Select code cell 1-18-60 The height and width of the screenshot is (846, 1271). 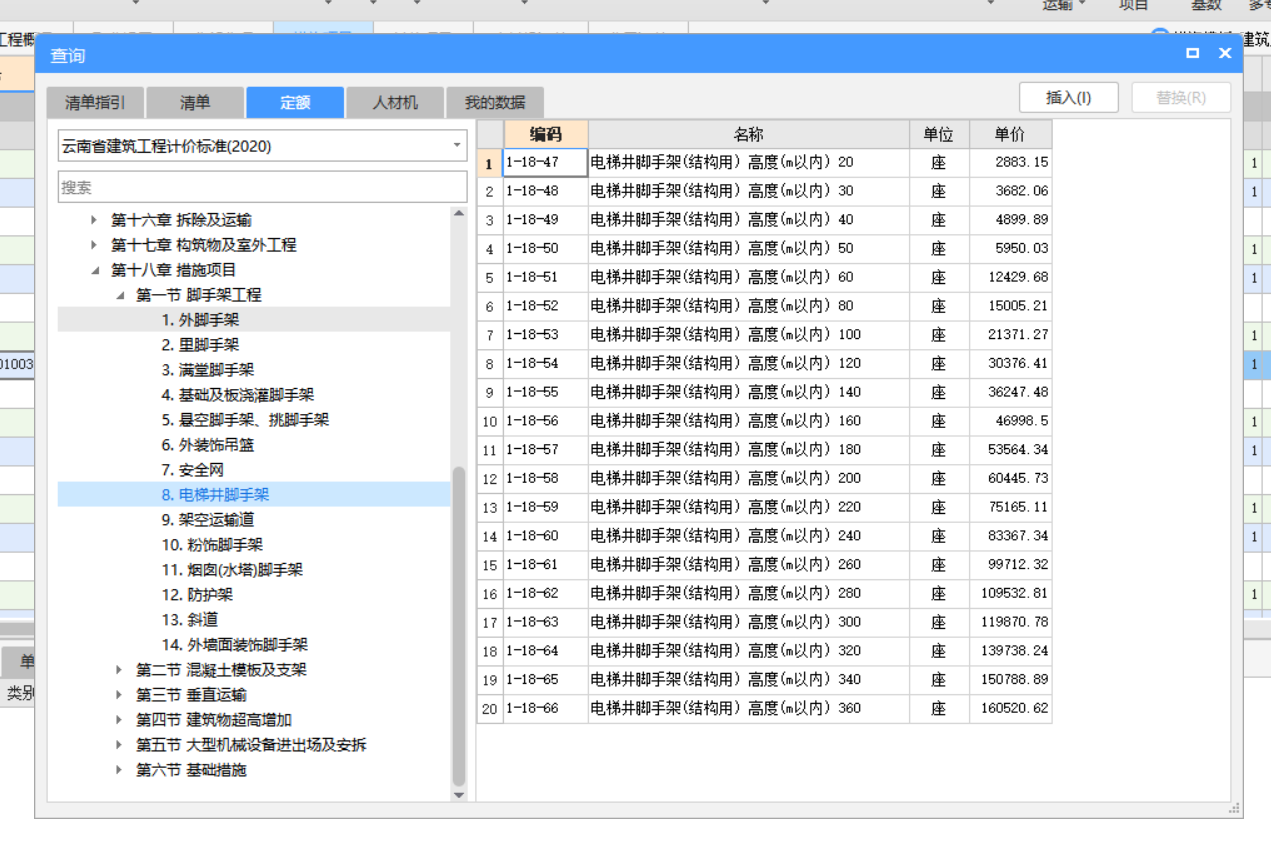(x=546, y=536)
